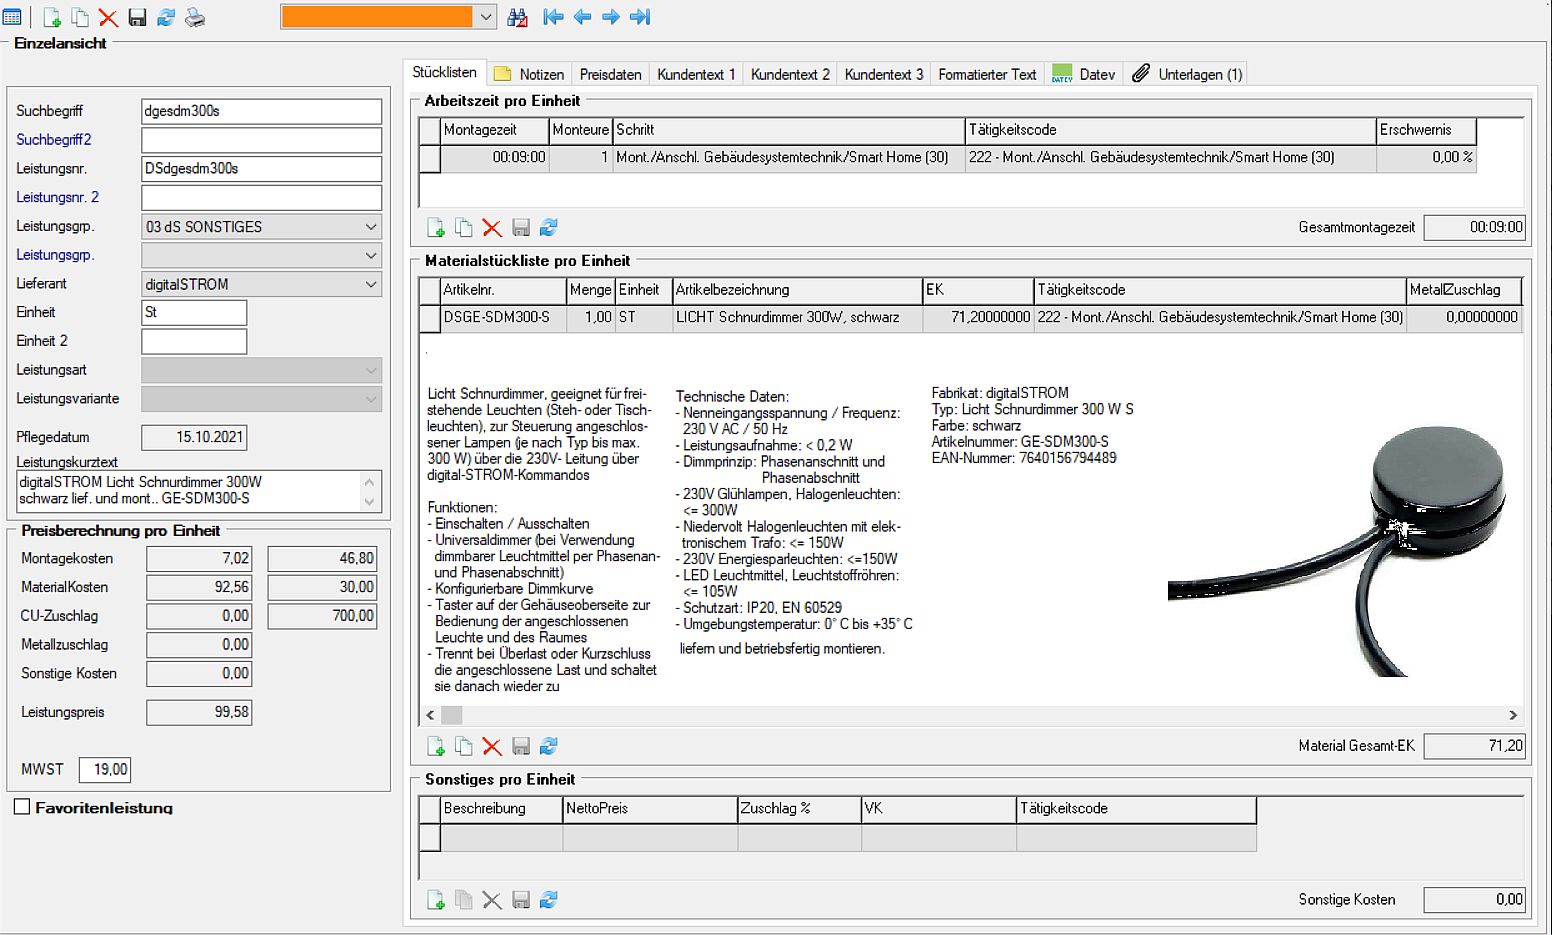Delete the row in the Materialstückliste toolbar
This screenshot has width=1553, height=935.
click(x=492, y=746)
